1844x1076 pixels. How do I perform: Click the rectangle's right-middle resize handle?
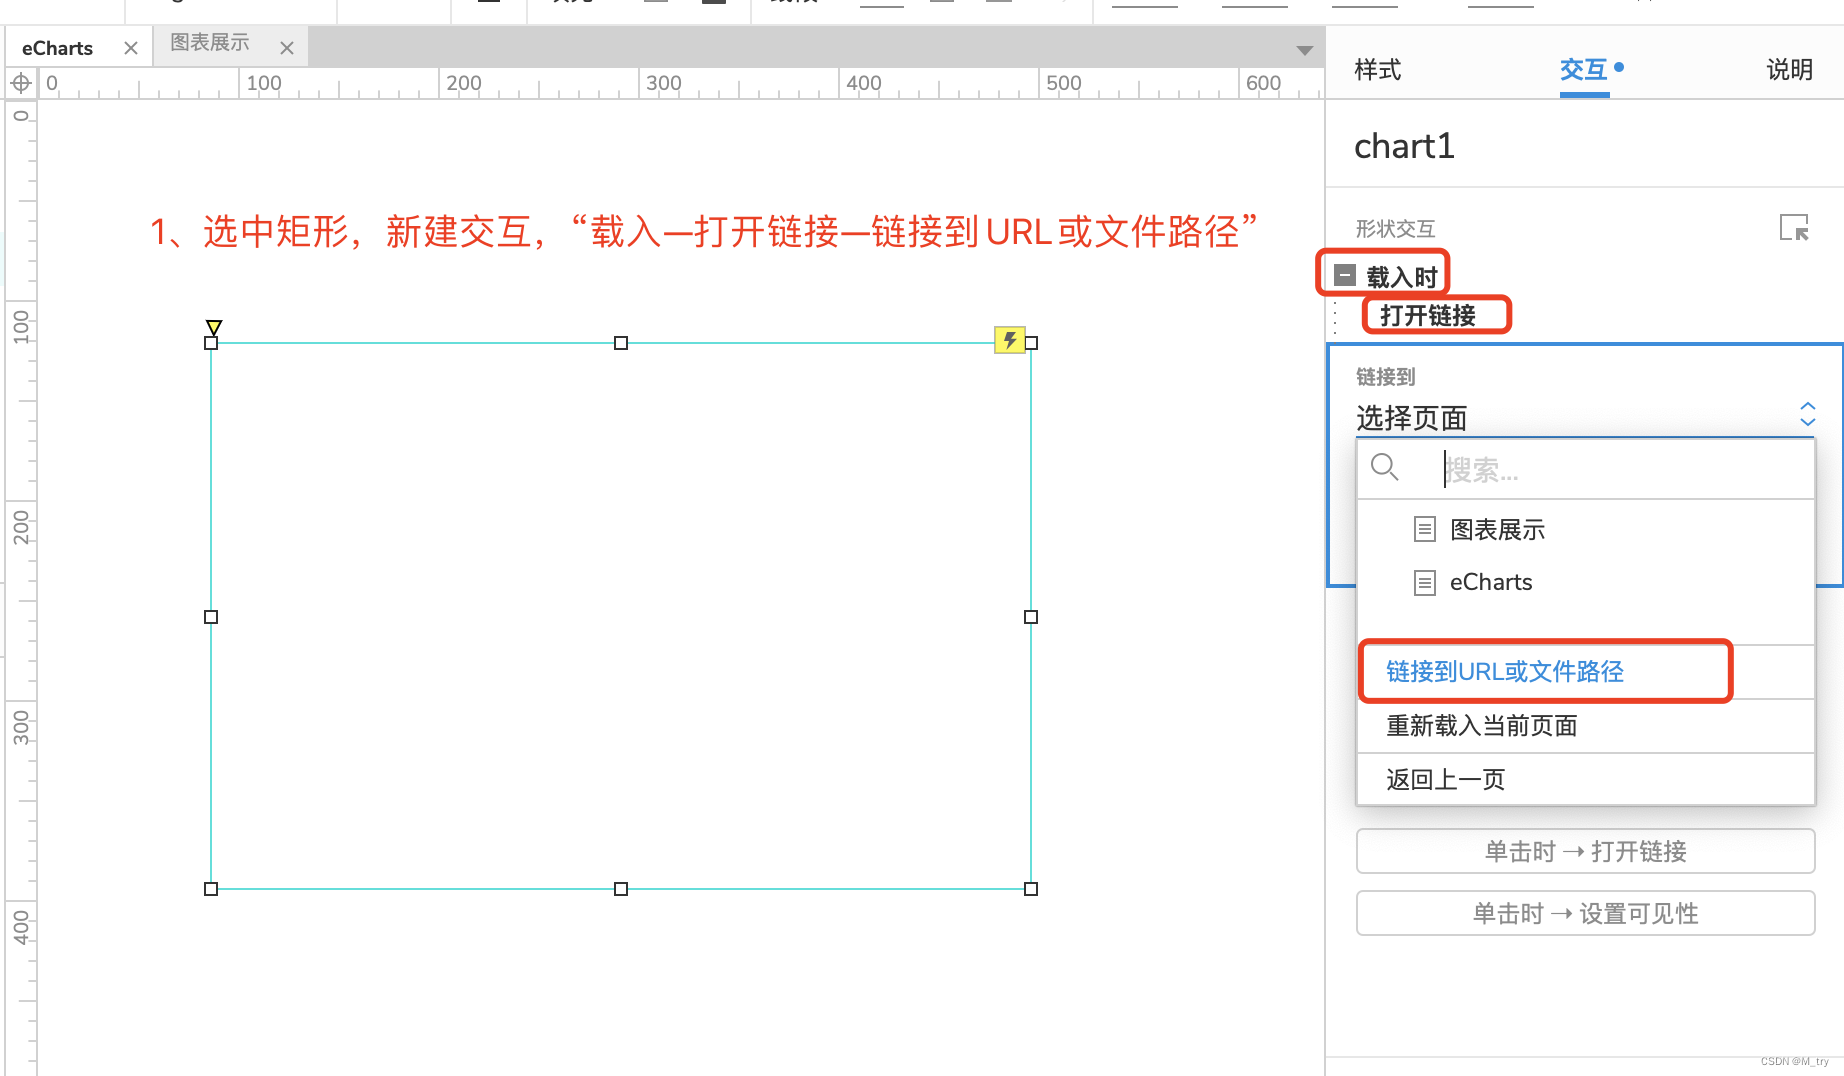coord(1031,617)
